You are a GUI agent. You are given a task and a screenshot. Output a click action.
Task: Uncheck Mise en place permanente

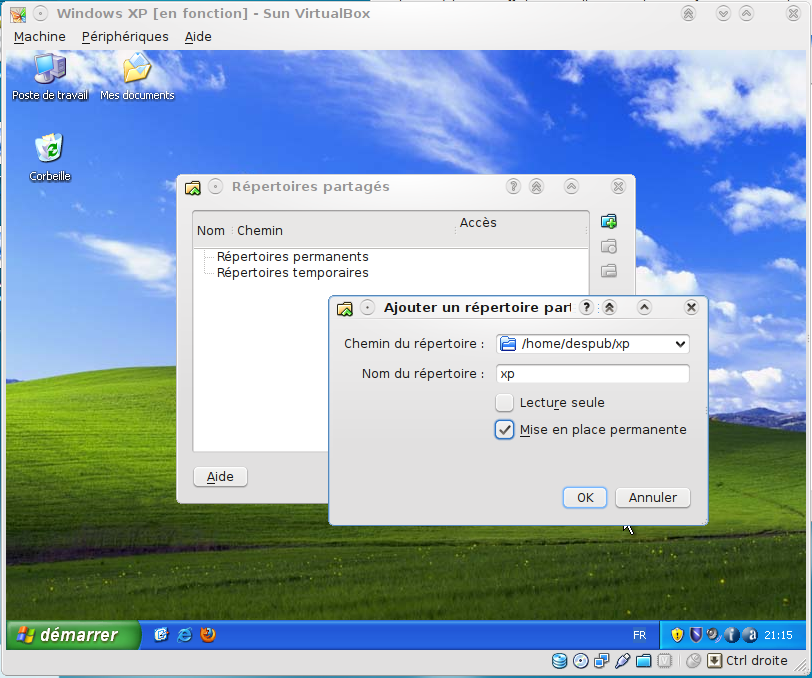coord(505,429)
